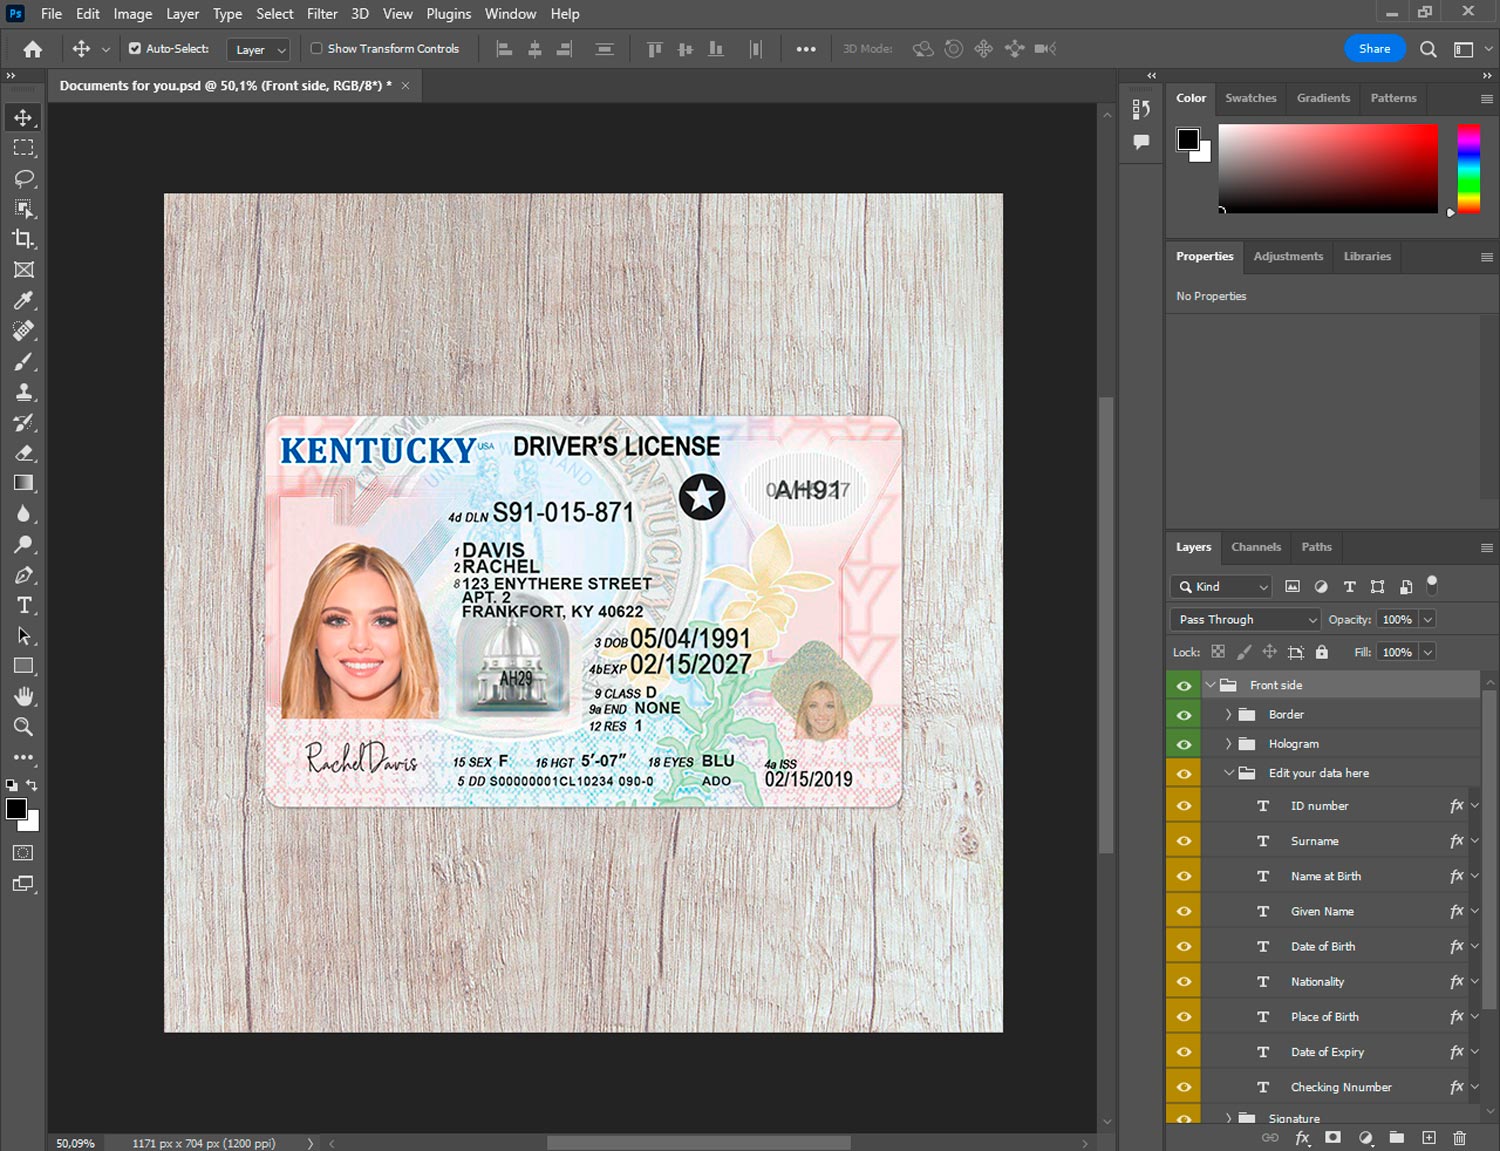This screenshot has height=1151, width=1500.
Task: Pick the Horizontal Type tool
Action: 24,605
